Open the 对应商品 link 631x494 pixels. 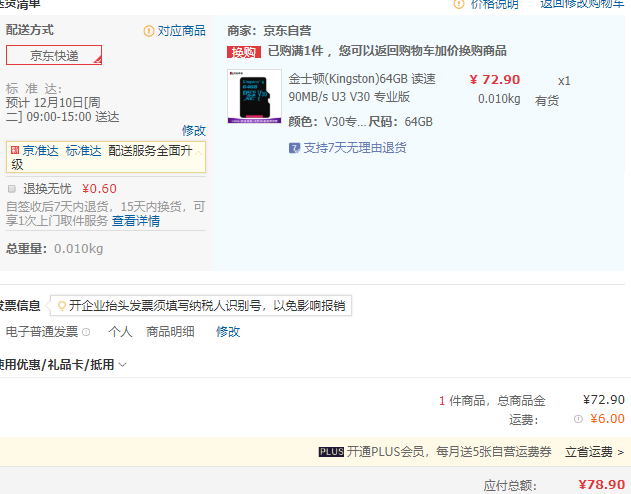point(181,31)
